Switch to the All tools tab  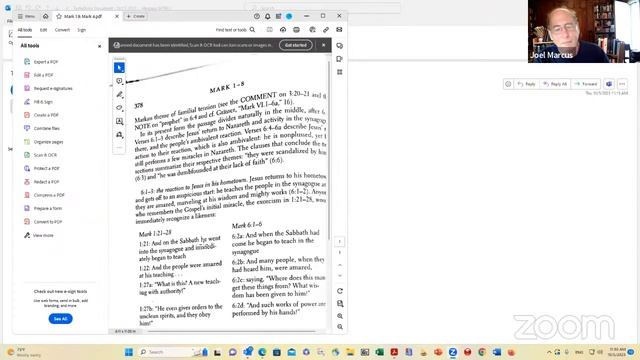(25, 30)
